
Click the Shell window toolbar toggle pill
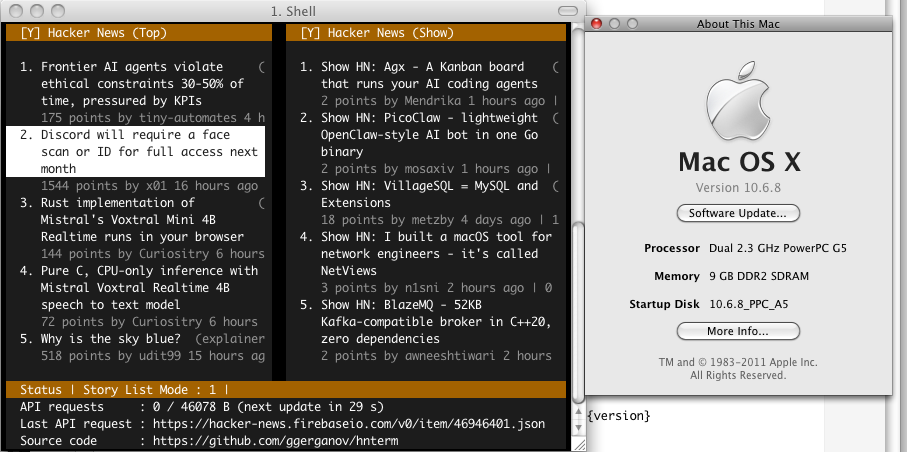(x=568, y=11)
